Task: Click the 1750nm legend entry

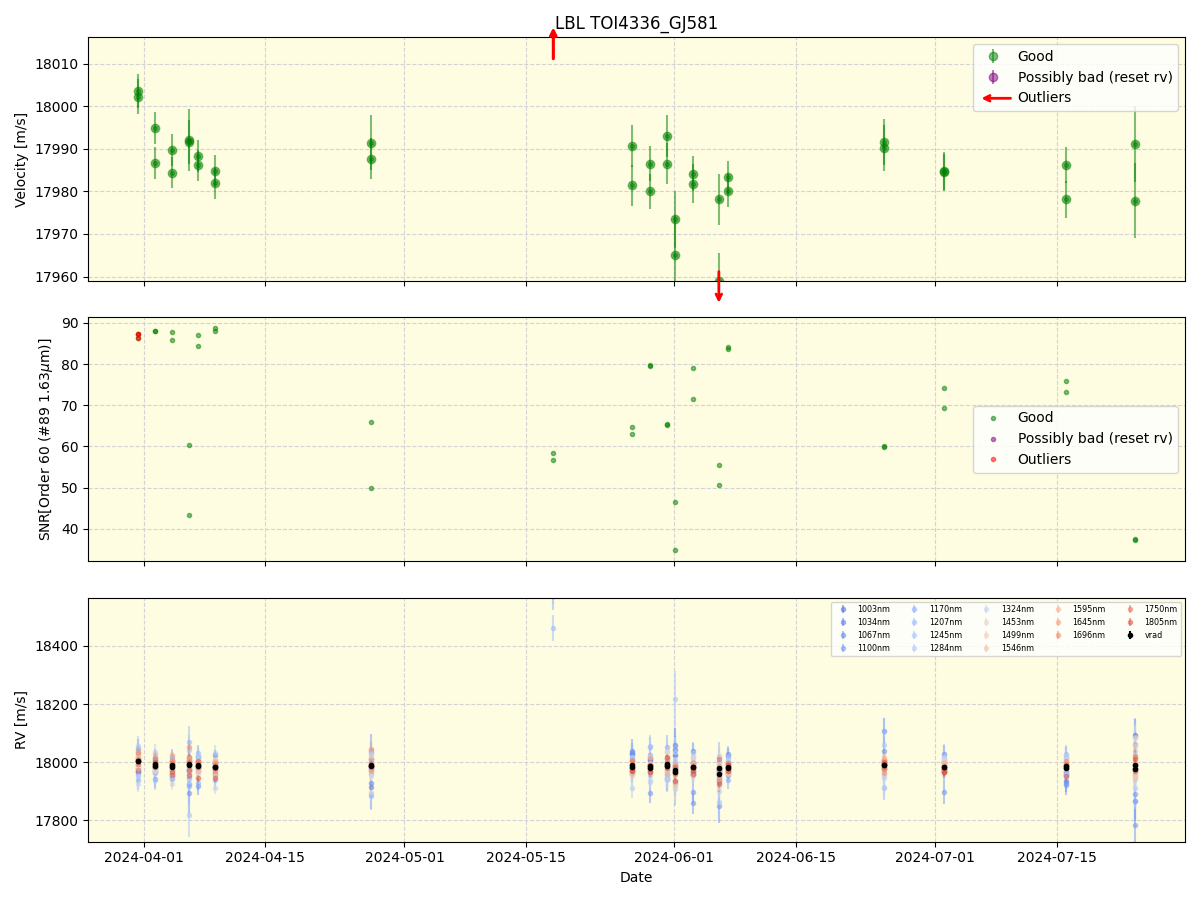Action: (1152, 609)
